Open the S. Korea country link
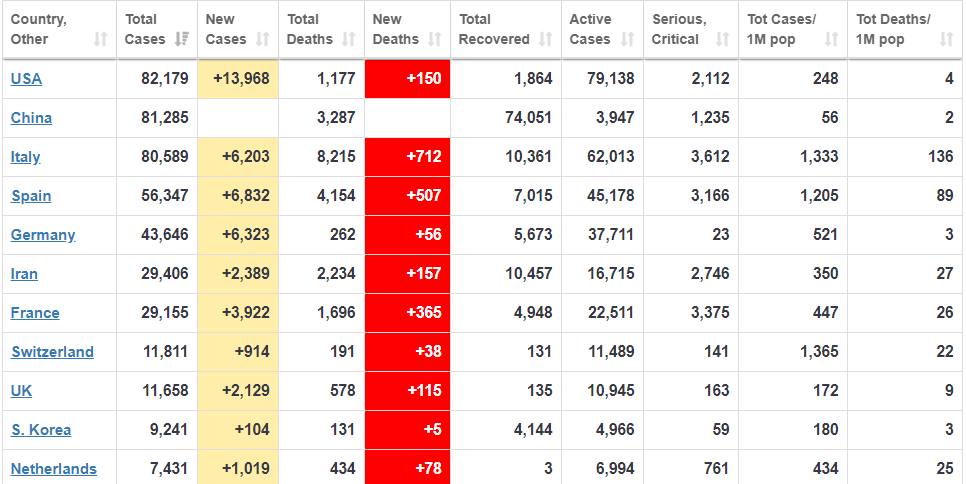 (41, 430)
